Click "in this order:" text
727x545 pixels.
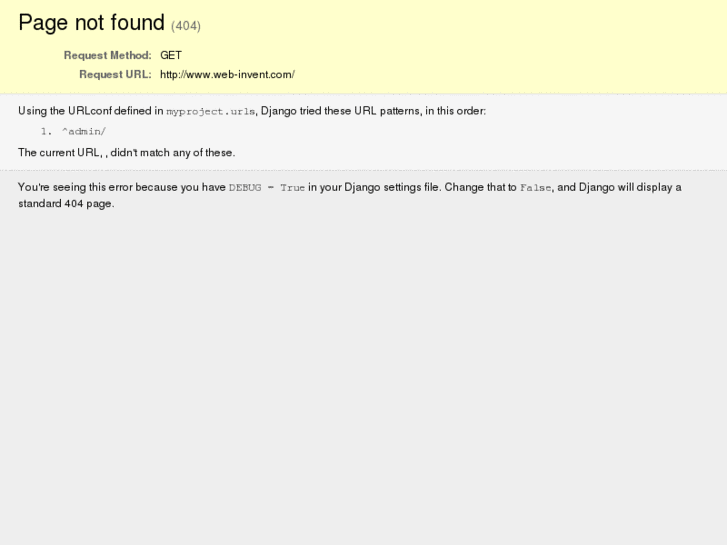click(x=455, y=111)
